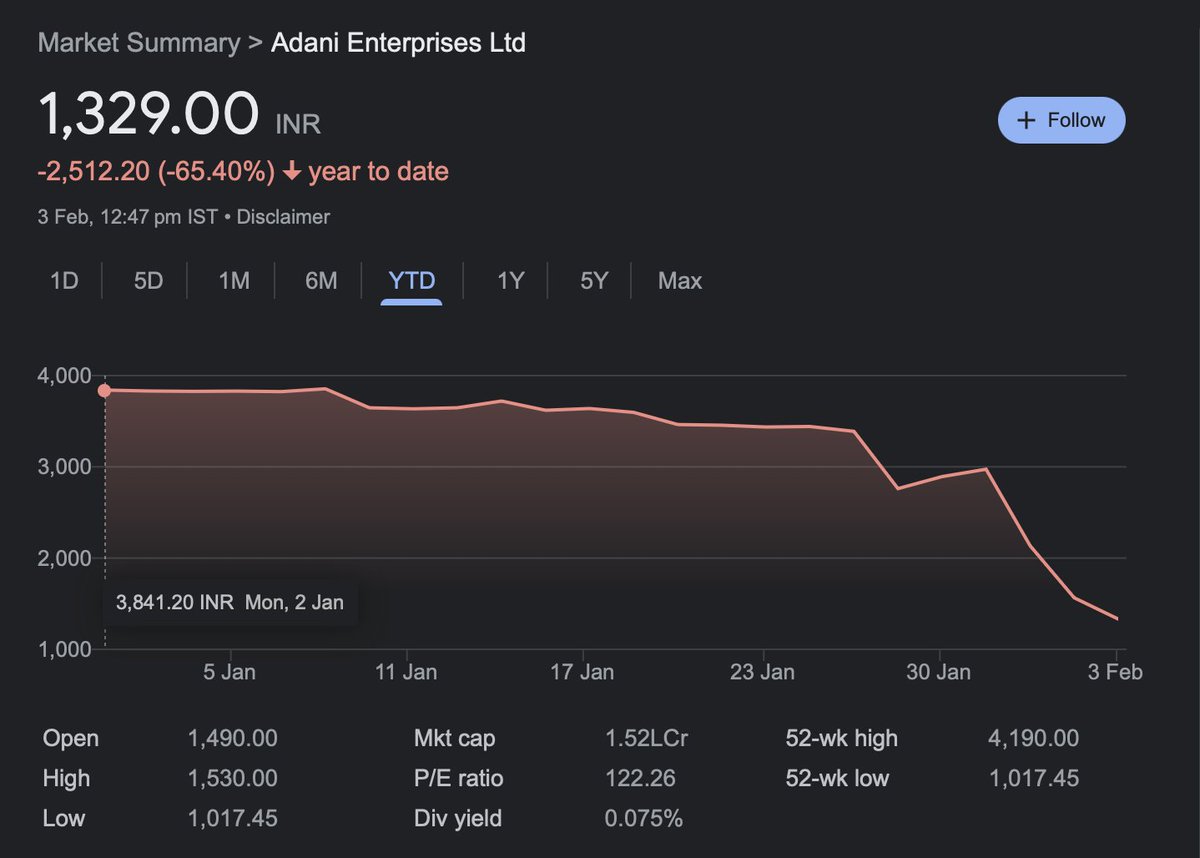The height and width of the screenshot is (858, 1200).
Task: Click the Div yield value 0.075%
Action: click(x=643, y=818)
